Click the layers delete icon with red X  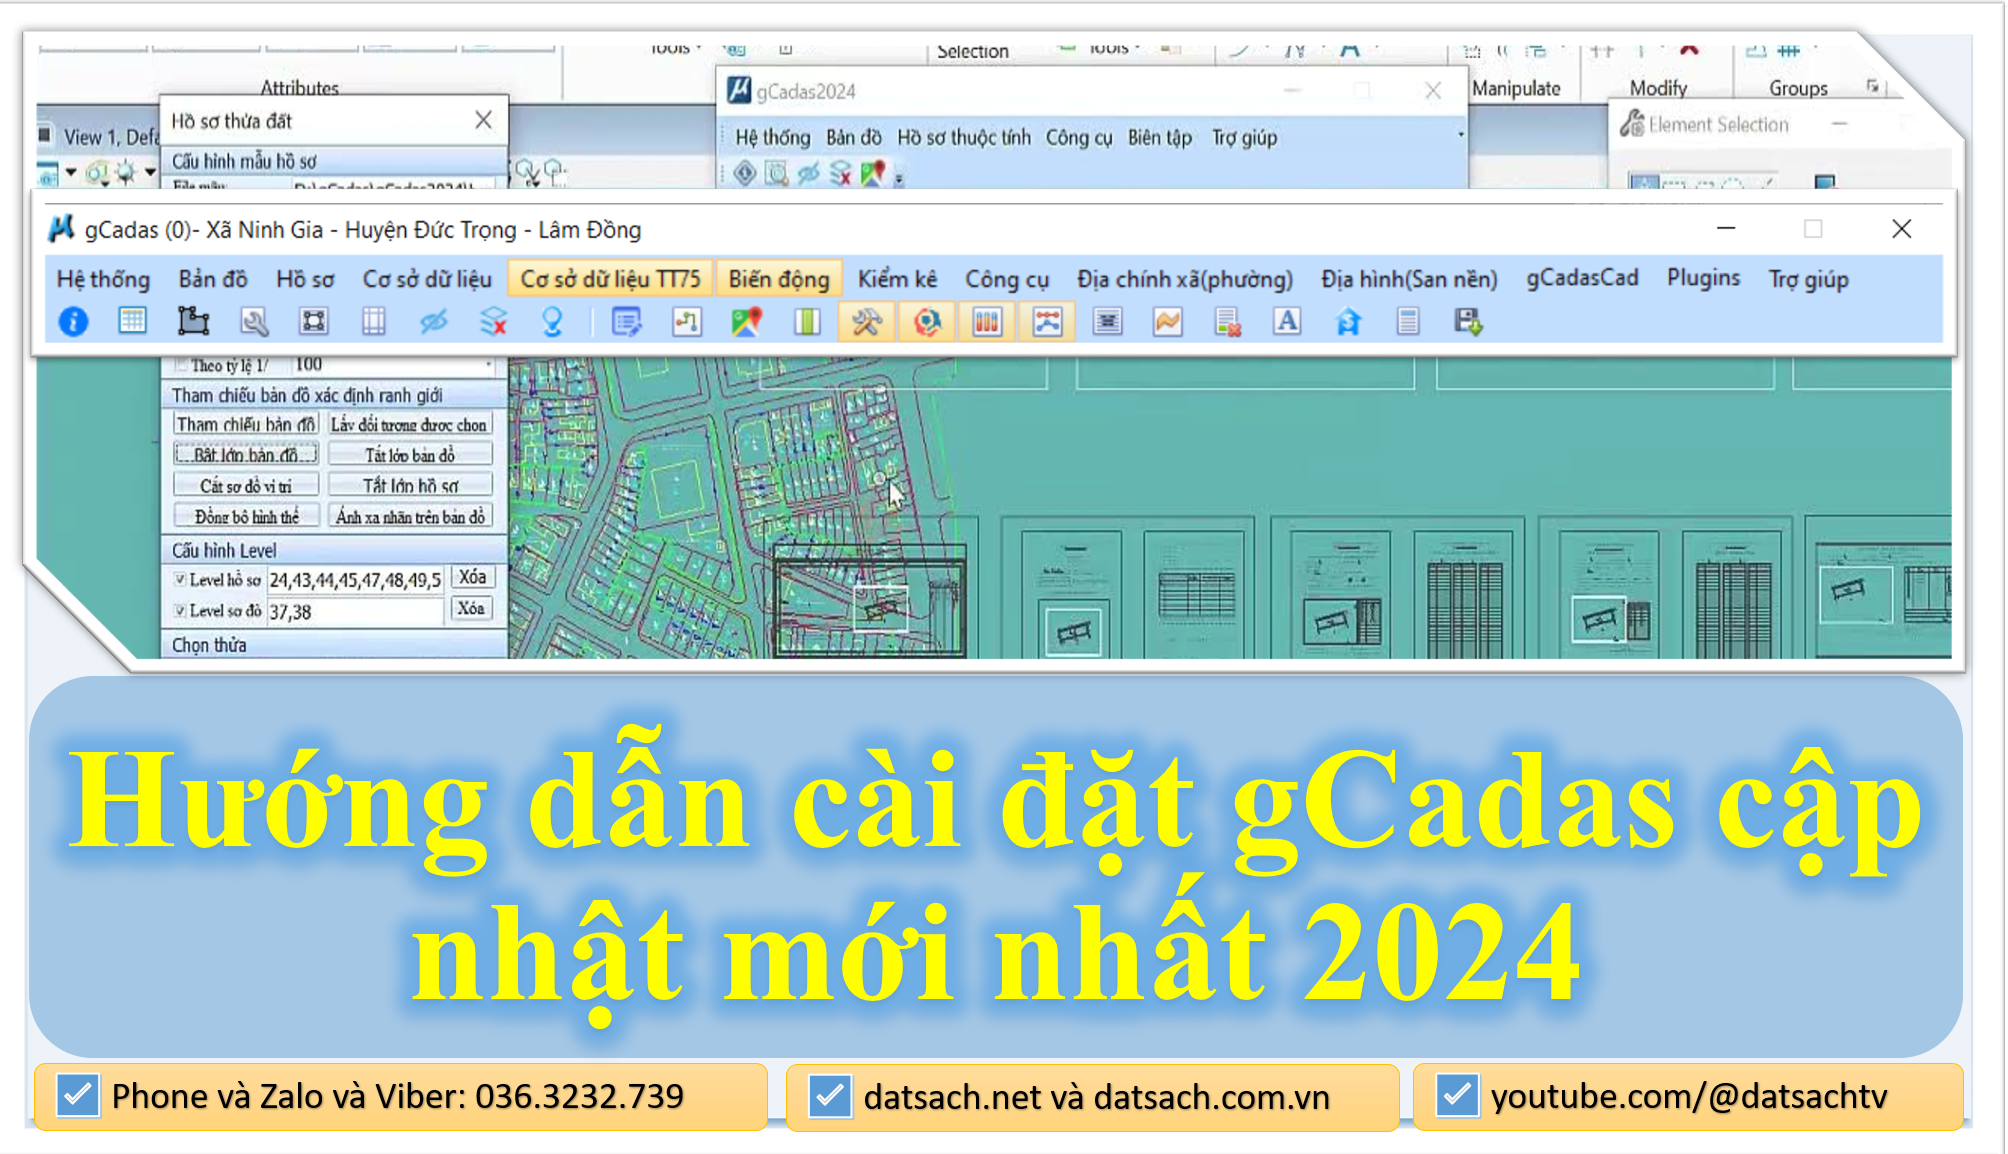click(x=493, y=322)
